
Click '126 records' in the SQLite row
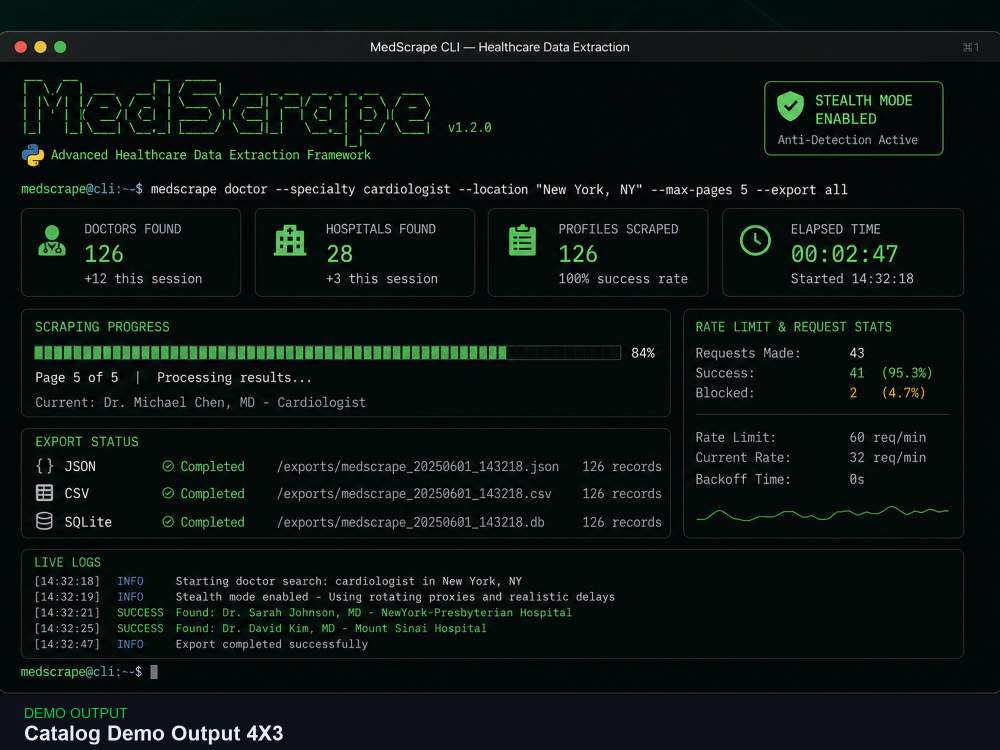click(622, 522)
